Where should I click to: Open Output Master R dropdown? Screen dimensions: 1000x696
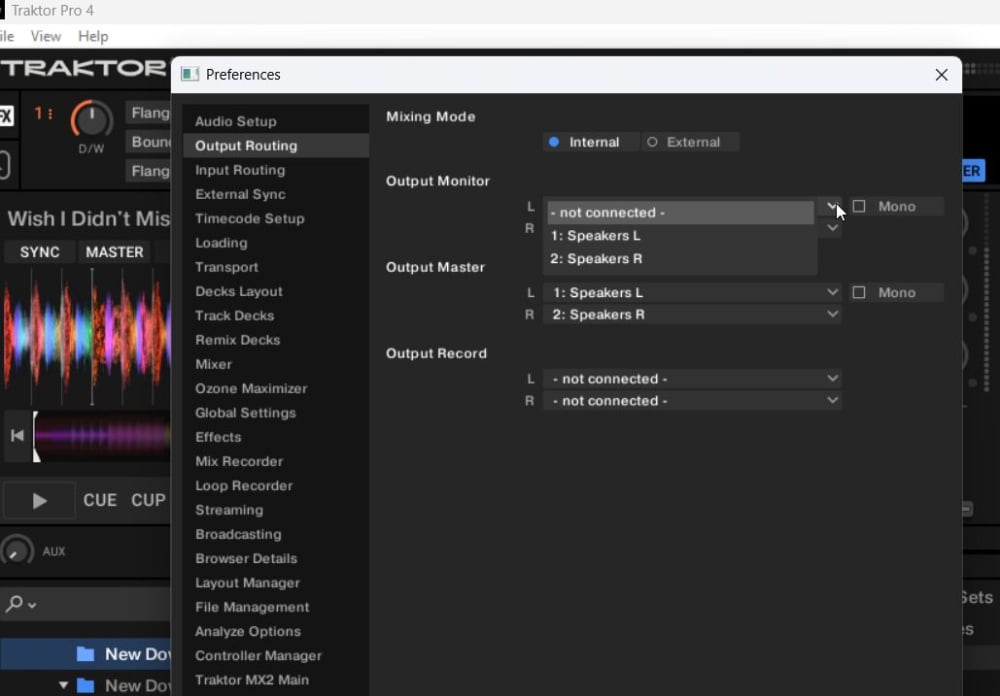click(692, 315)
